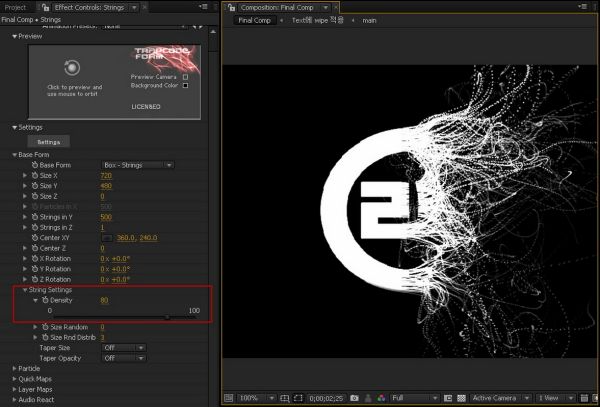Viewport: 600px width, 407px height.
Task: Open the Base Form Box - Strings dropdown
Action: pyautogui.click(x=138, y=165)
